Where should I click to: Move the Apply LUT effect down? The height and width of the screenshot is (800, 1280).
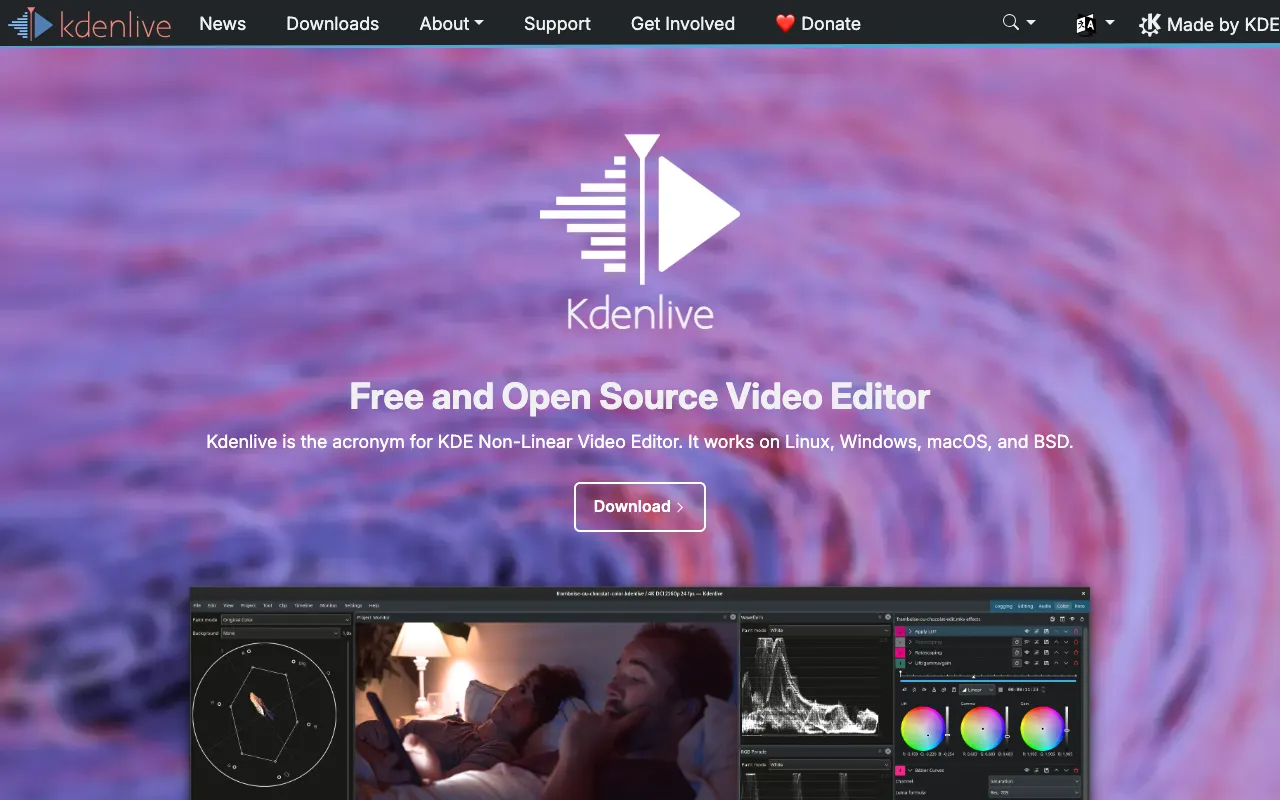(x=1066, y=631)
